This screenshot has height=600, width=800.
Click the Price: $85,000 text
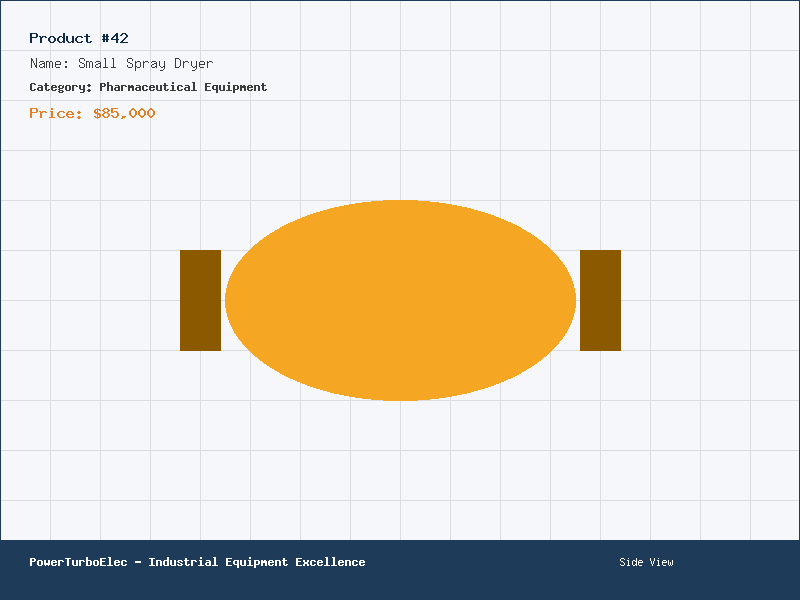92,113
